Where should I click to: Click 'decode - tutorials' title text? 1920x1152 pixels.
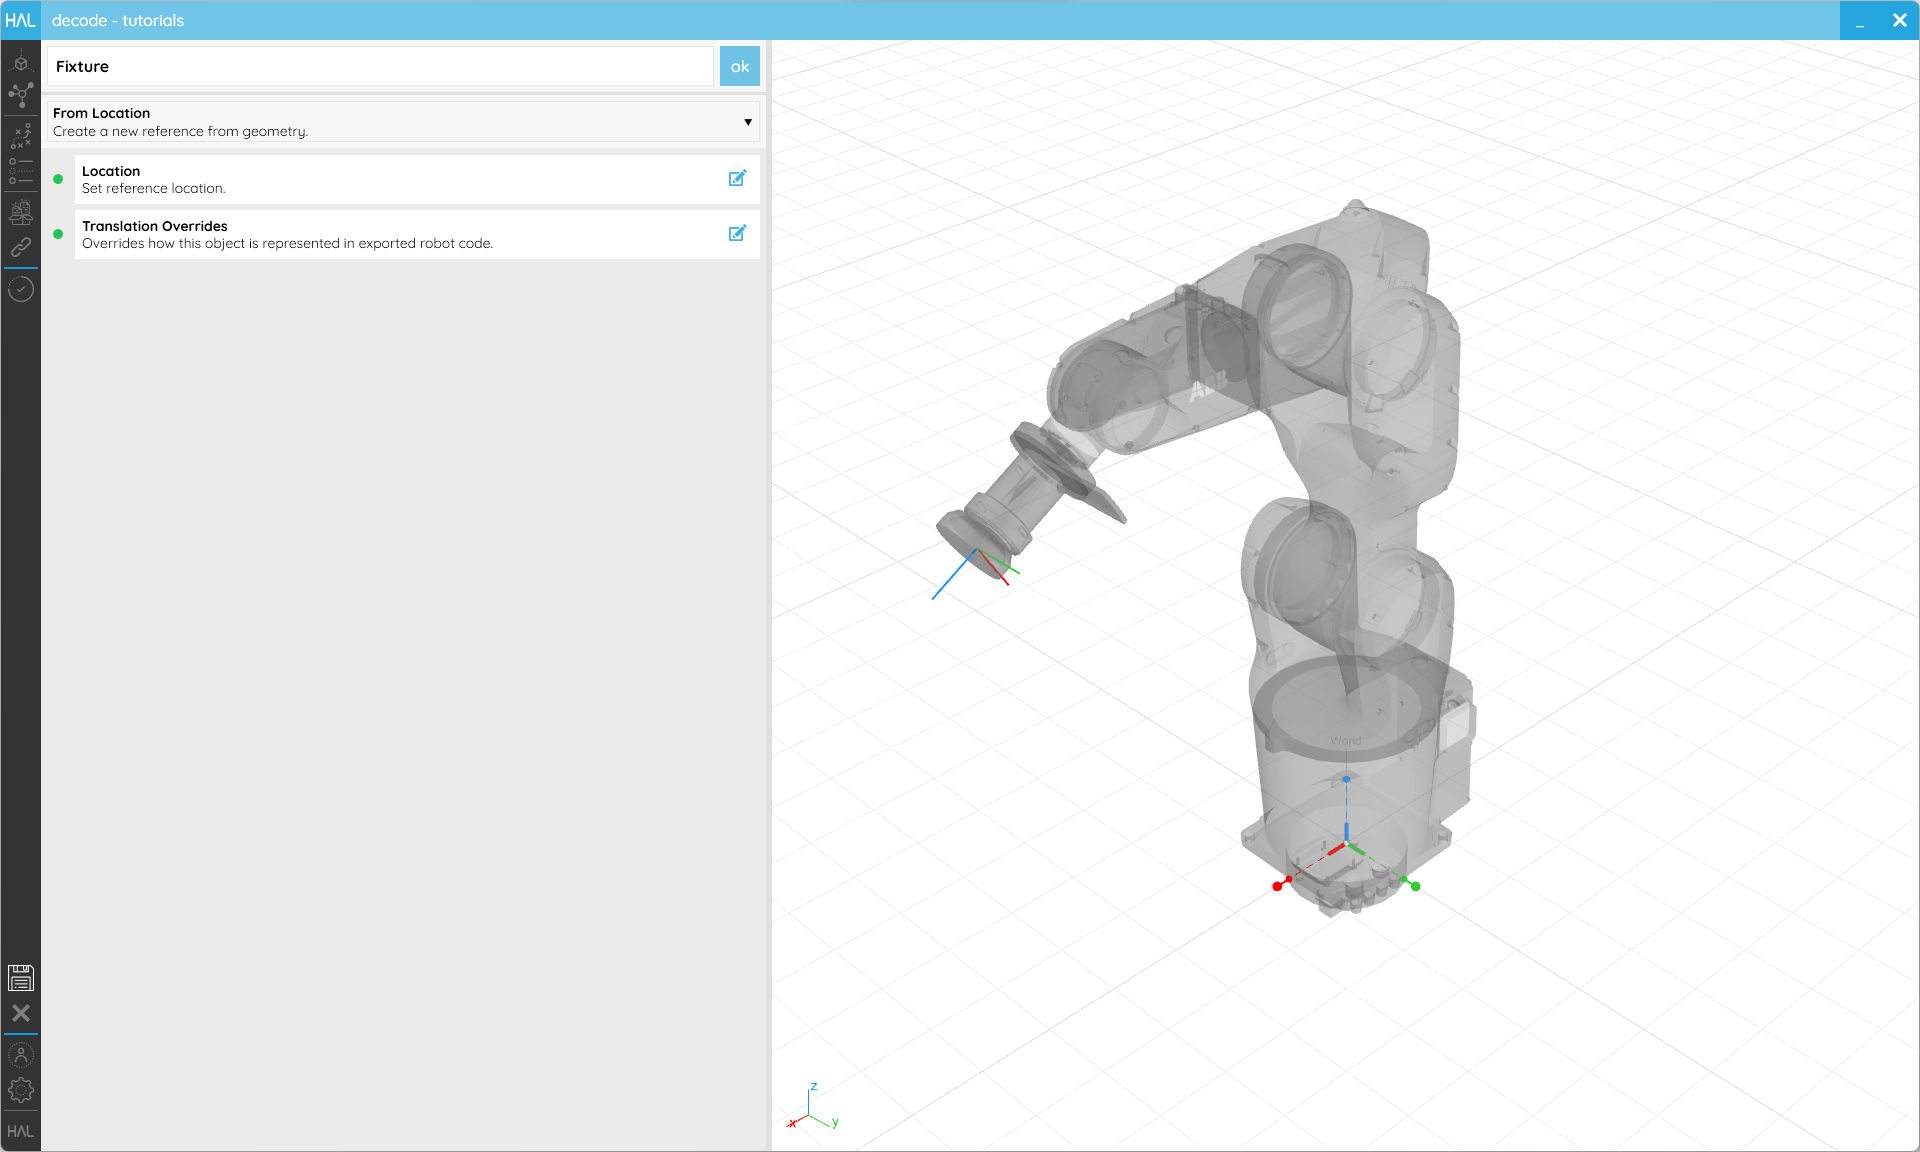[118, 20]
